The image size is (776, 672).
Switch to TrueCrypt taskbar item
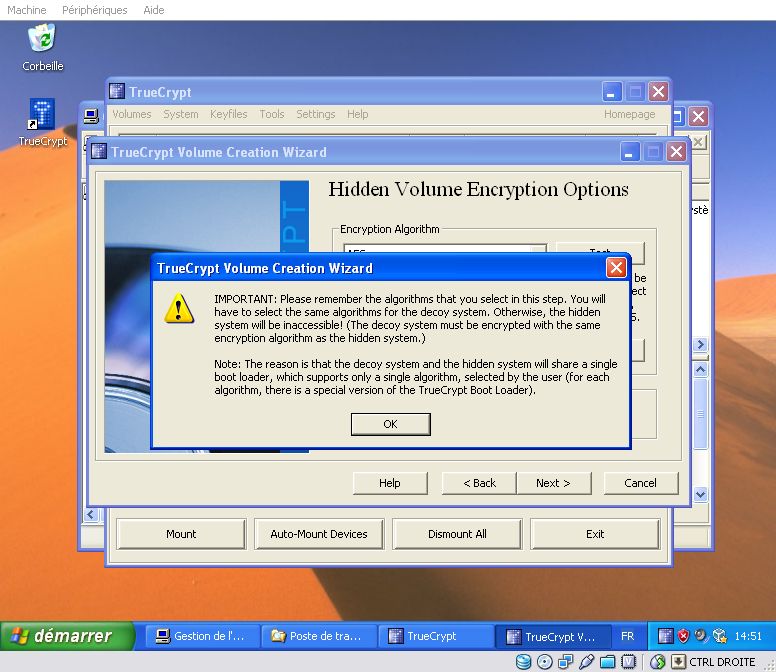[436, 636]
